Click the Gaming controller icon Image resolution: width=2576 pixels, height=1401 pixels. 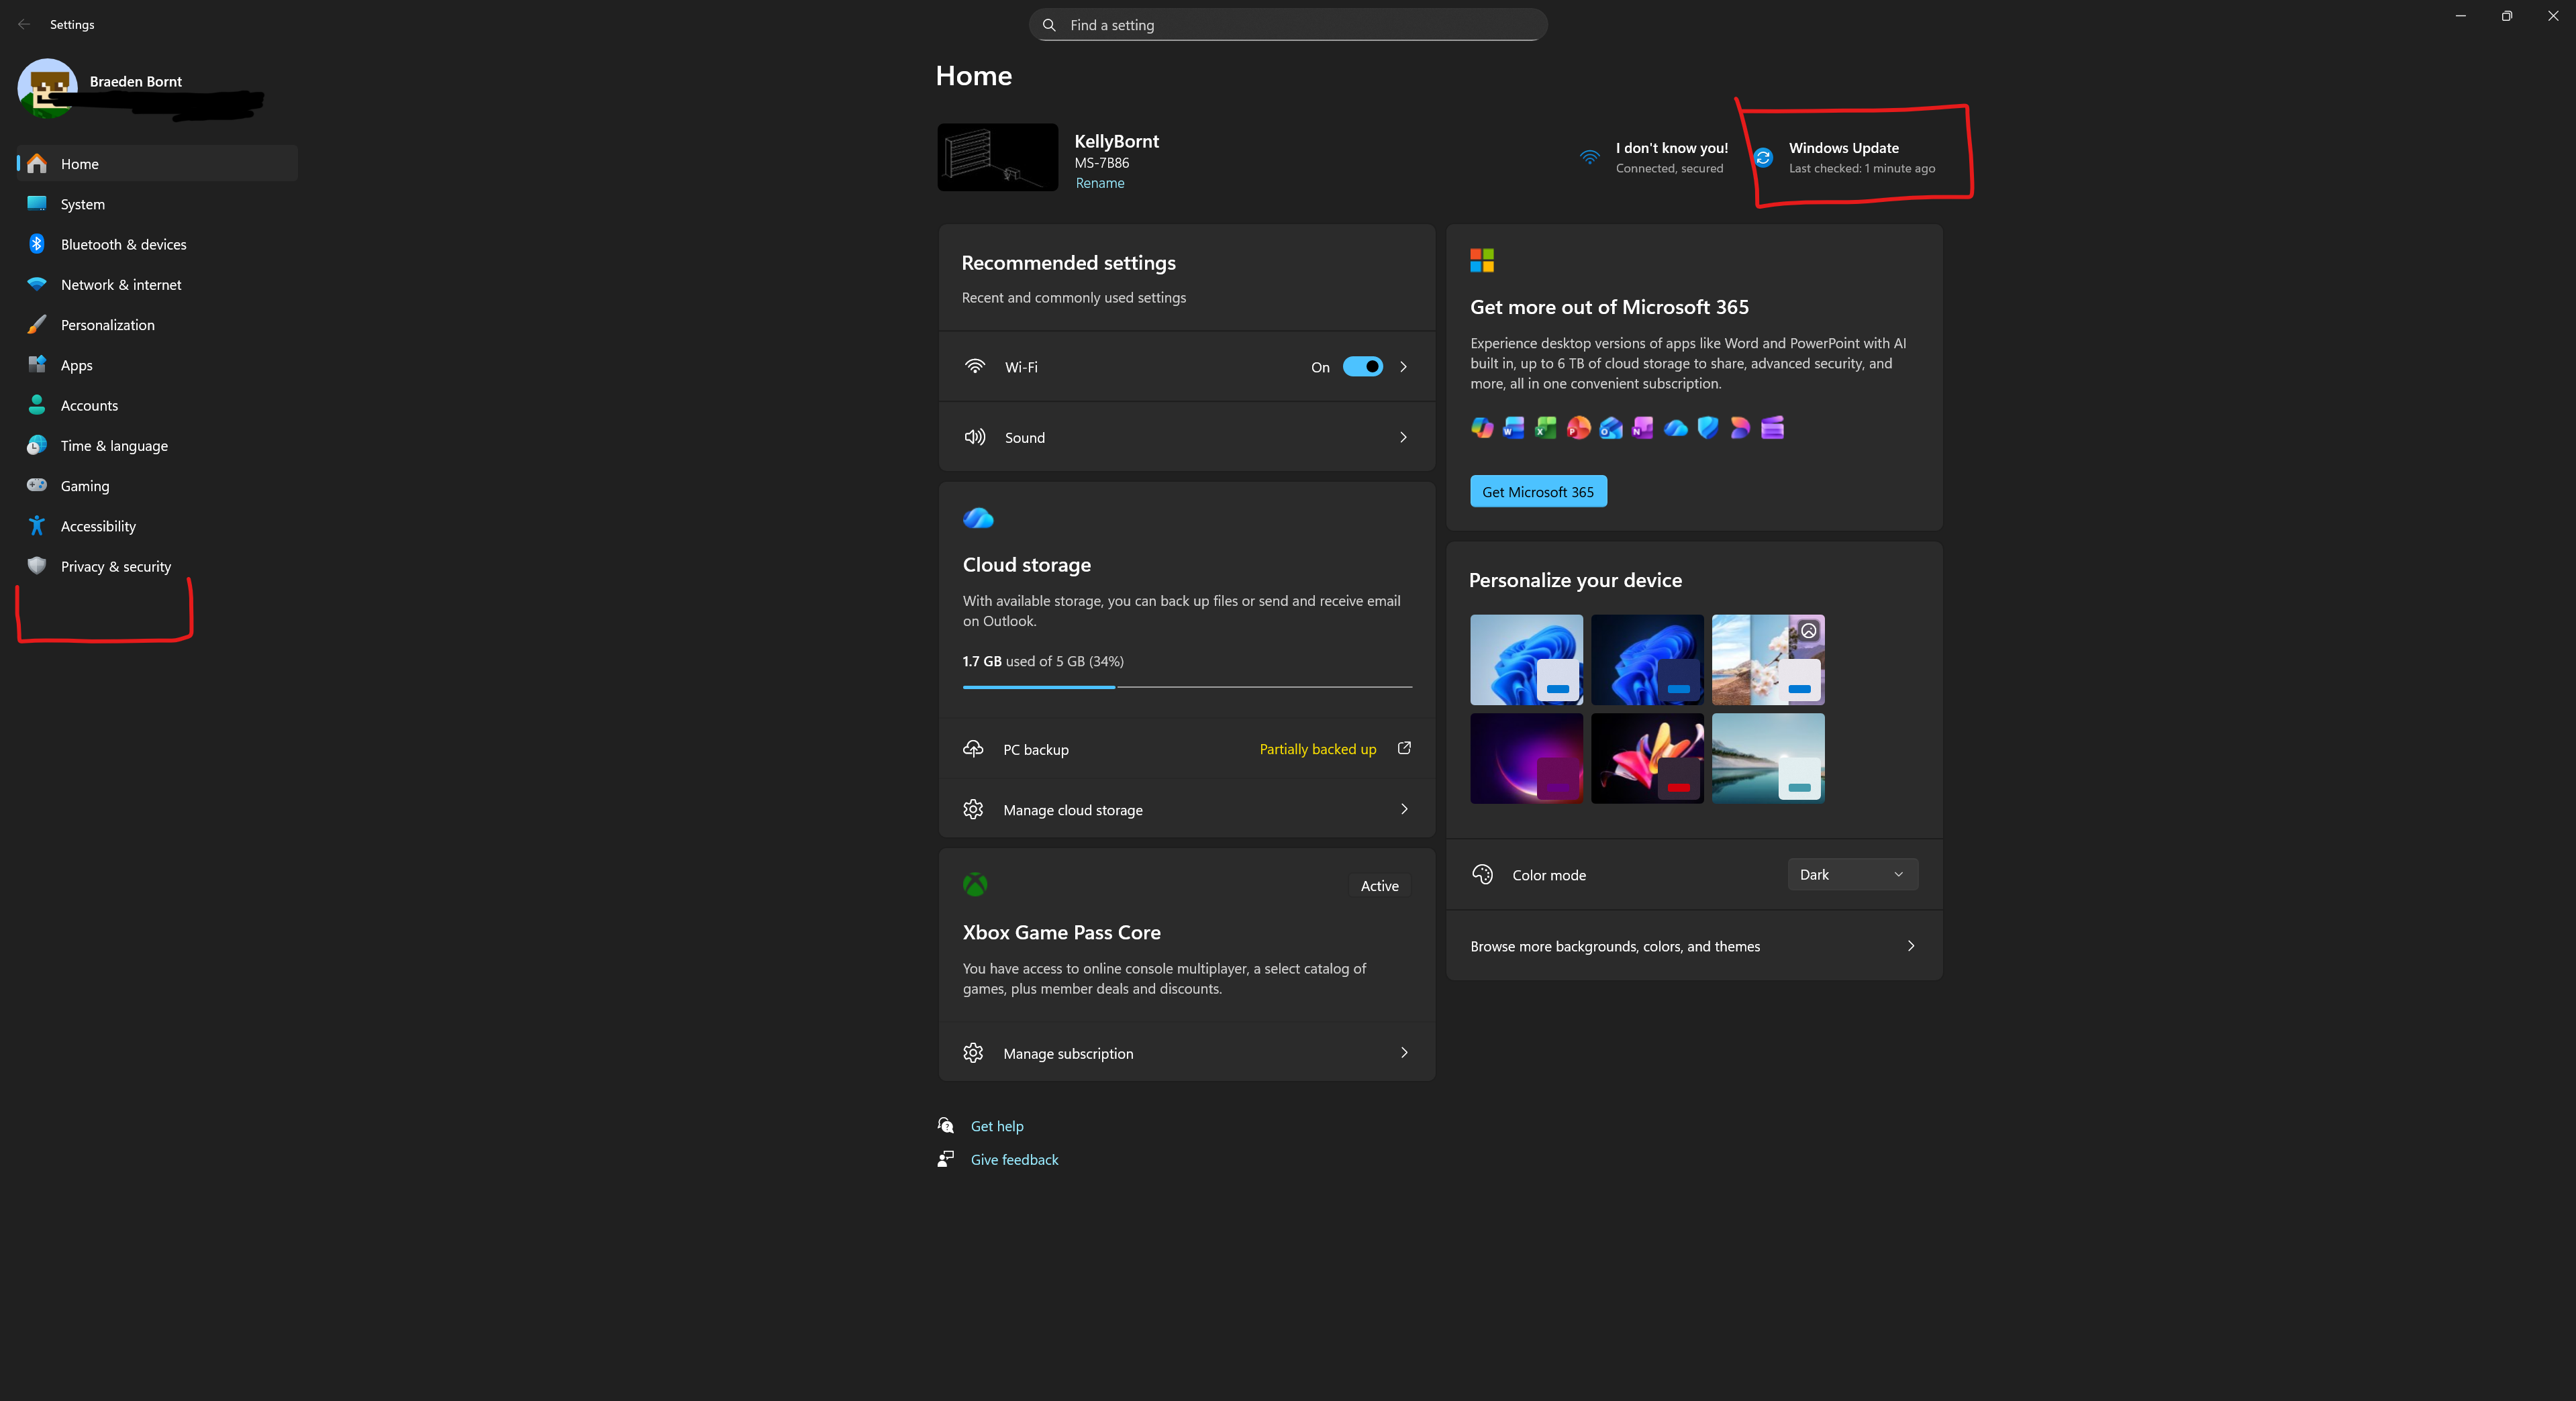(x=37, y=485)
